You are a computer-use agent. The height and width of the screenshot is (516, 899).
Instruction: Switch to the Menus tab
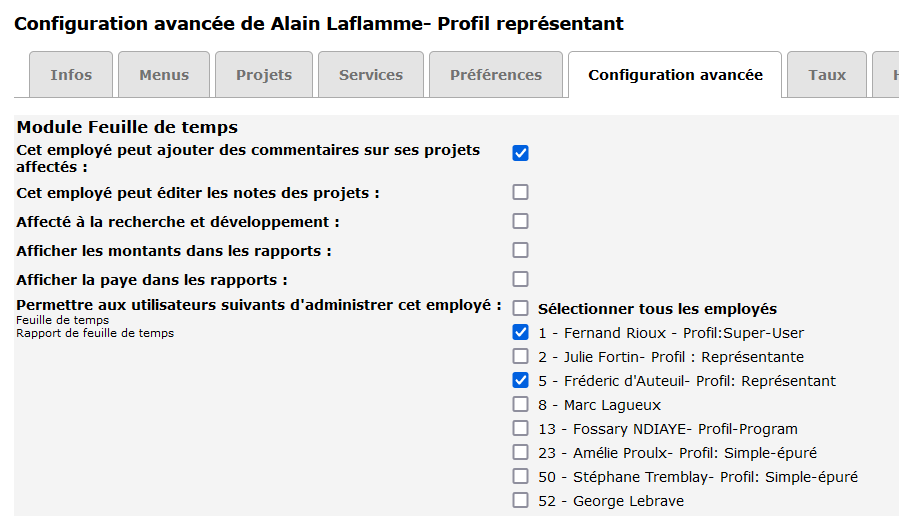click(164, 75)
